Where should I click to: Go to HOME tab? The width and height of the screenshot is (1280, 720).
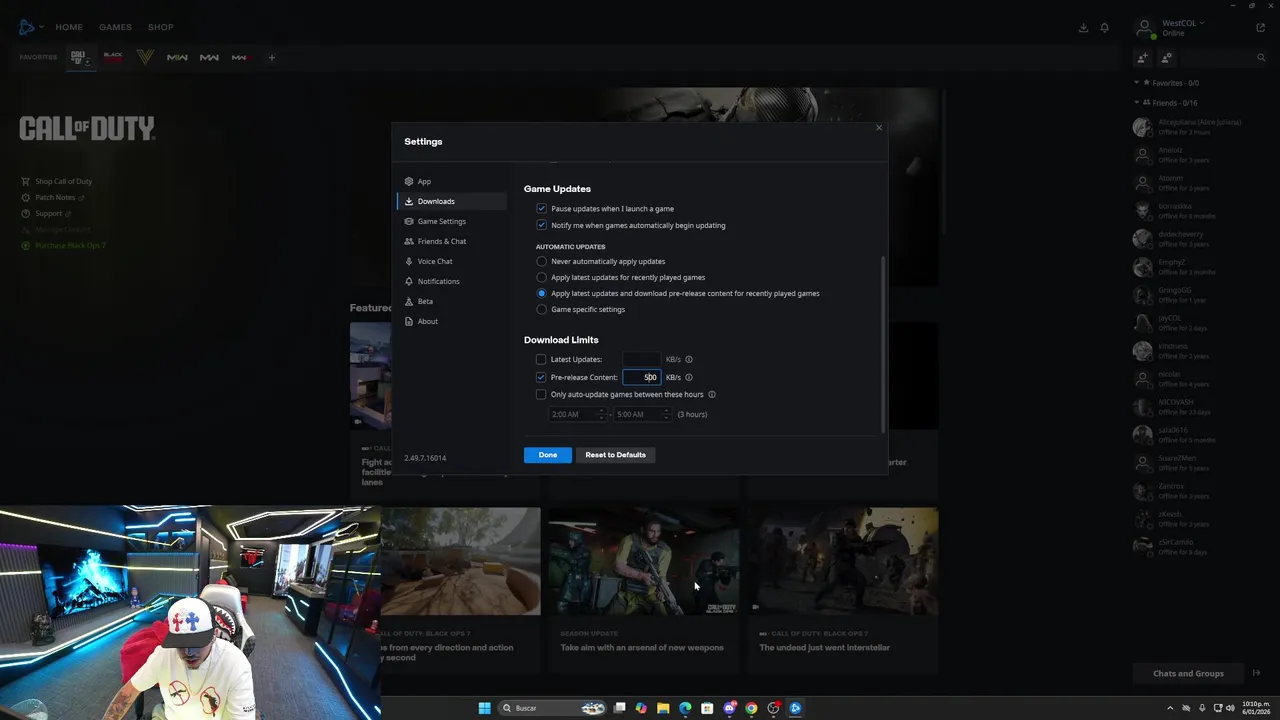coord(69,27)
